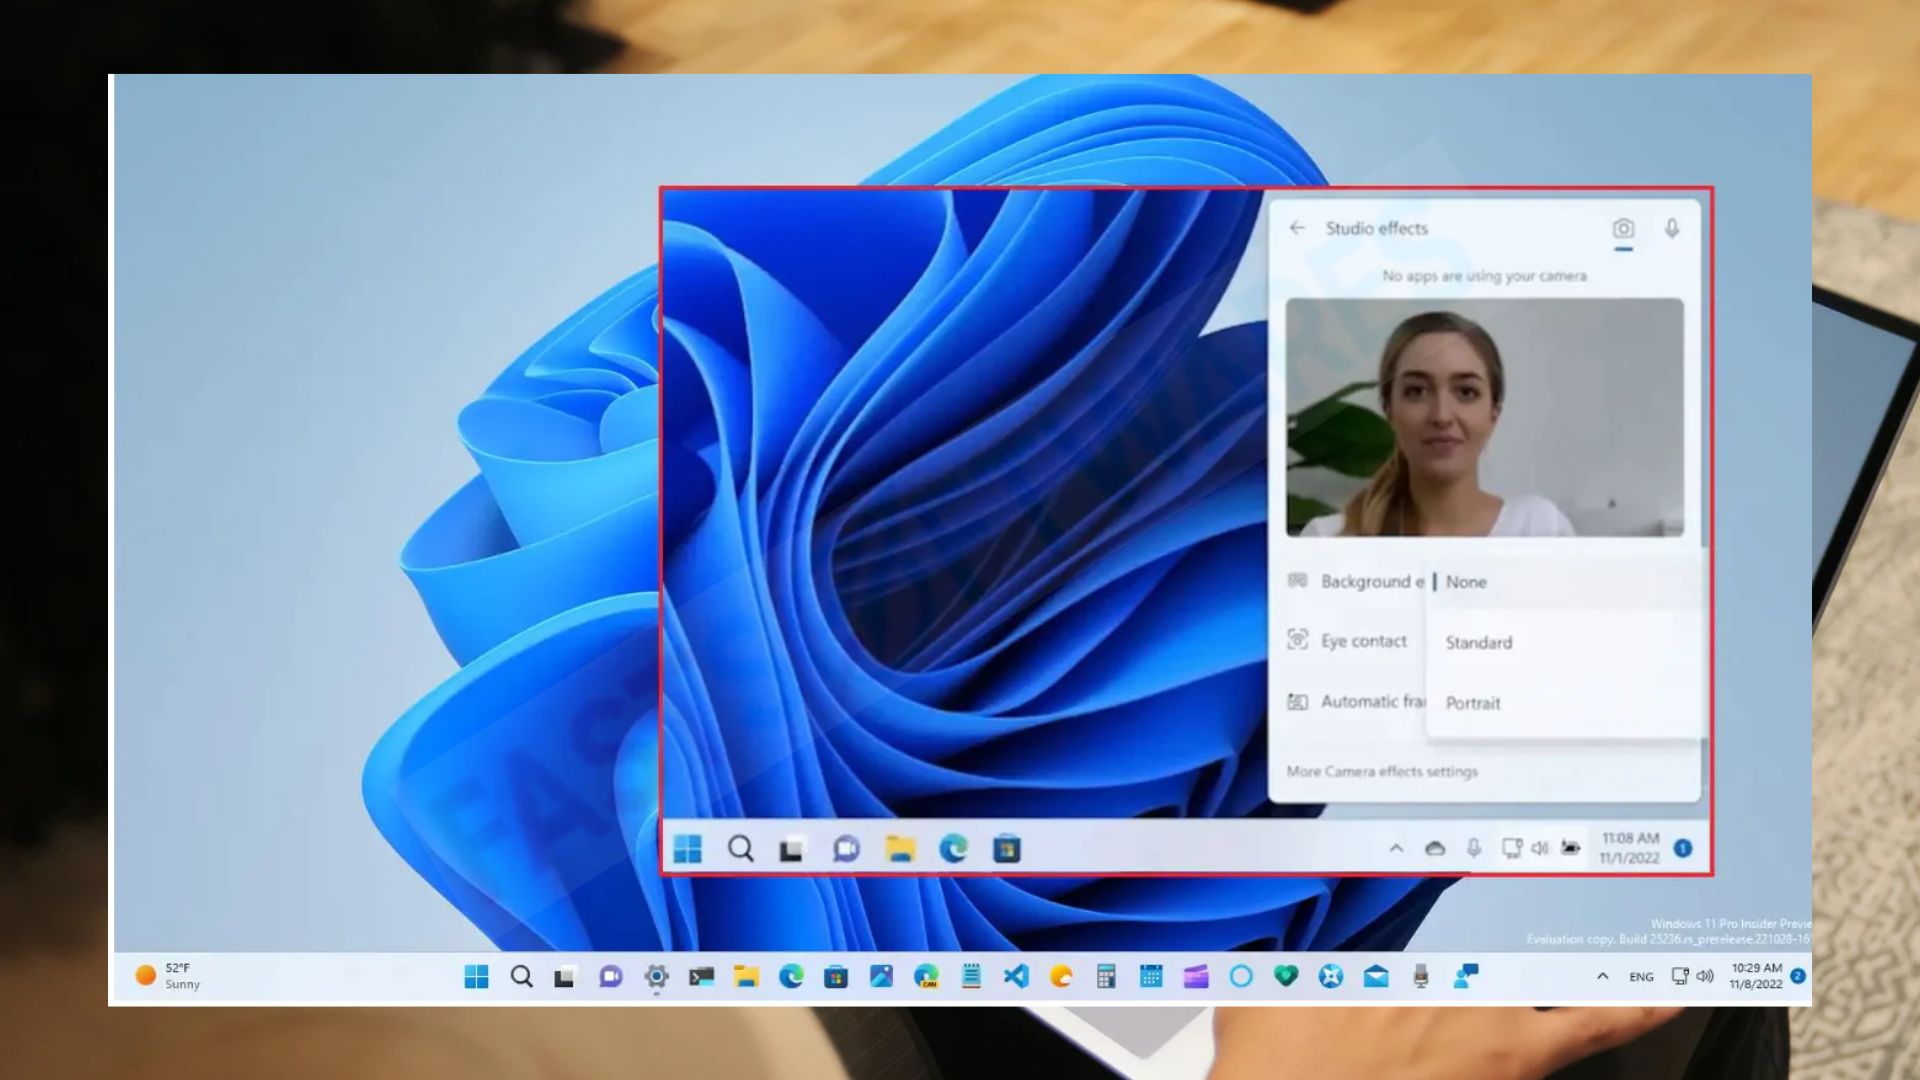This screenshot has height=1080, width=1920.
Task: Open Settings gear on the main taskbar
Action: point(656,977)
